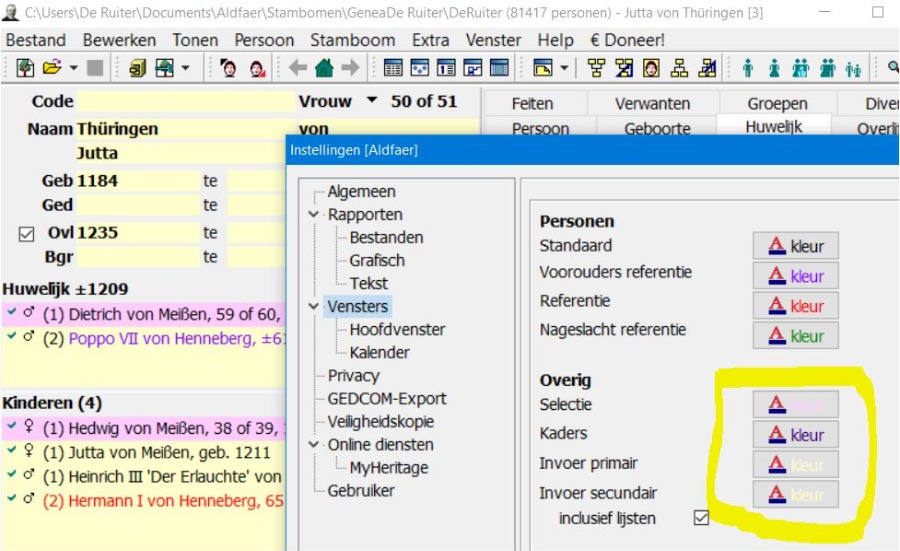Toggle the Ovl checkbox
The image size is (900, 551).
pyautogui.click(x=27, y=233)
